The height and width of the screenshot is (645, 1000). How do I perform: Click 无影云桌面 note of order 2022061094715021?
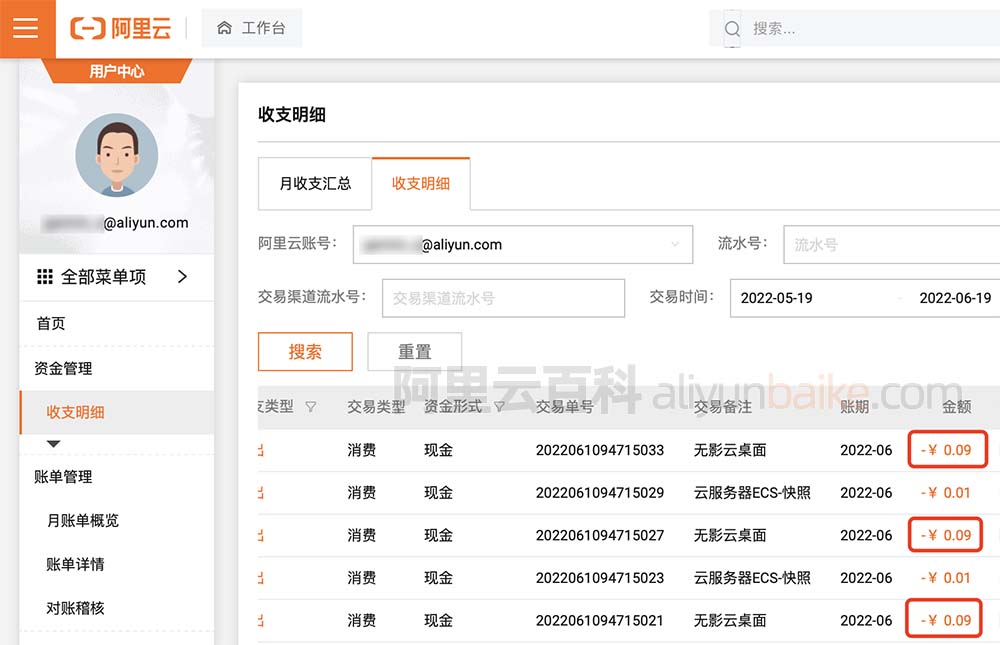pos(730,620)
